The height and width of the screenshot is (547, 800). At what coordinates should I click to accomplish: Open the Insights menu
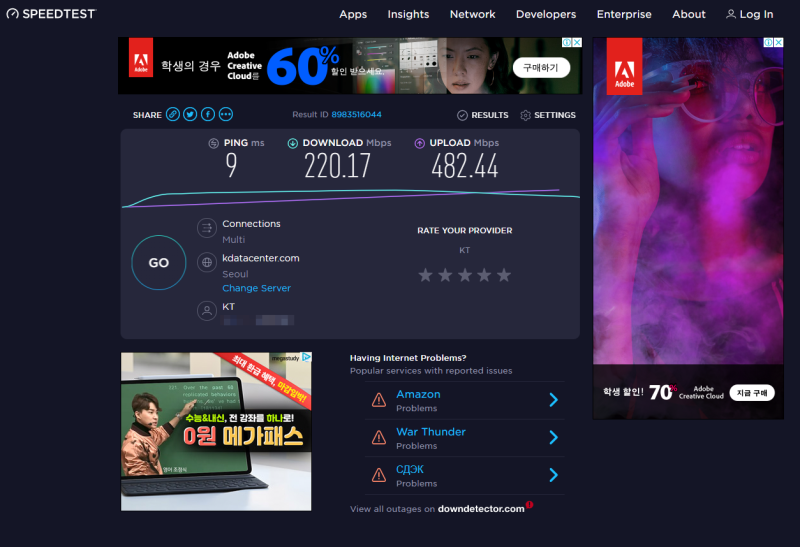408,14
